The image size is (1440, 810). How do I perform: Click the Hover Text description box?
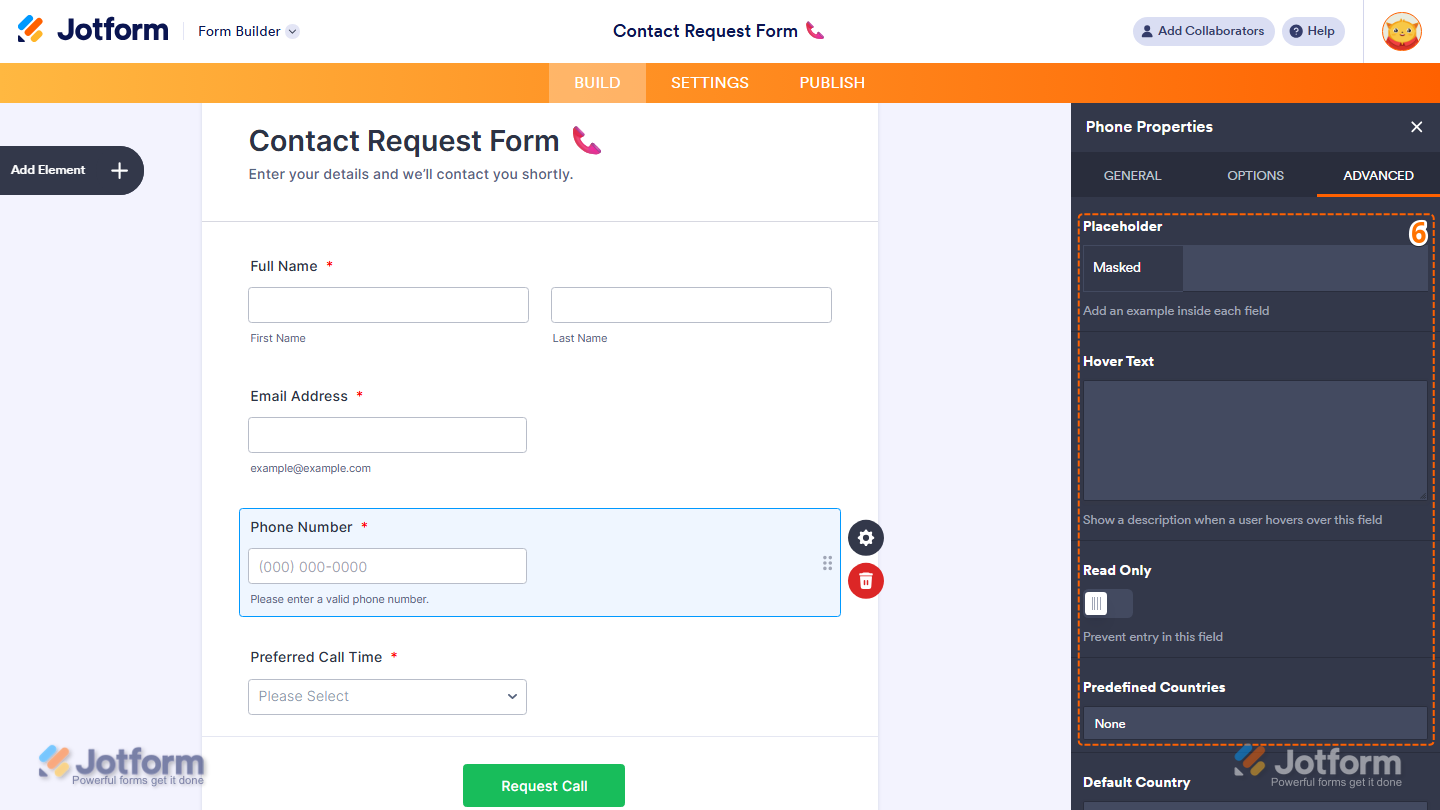click(1254, 440)
